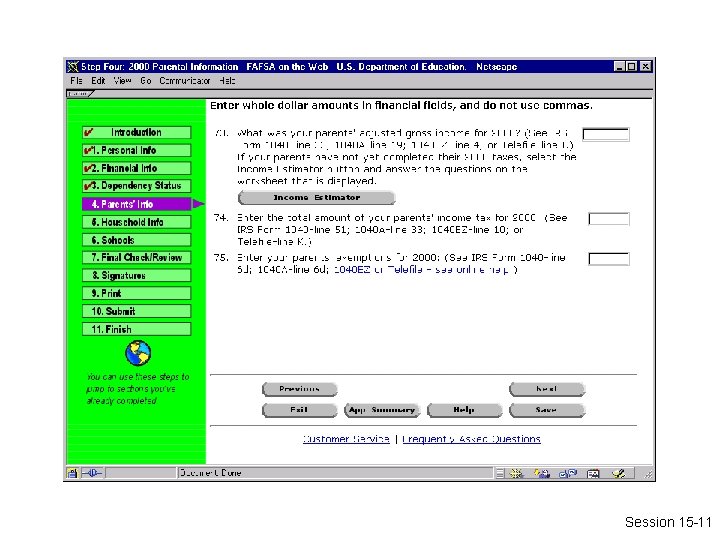Open the Navigator component icon in status bar
Screen dimensions: 720x540
point(516,473)
